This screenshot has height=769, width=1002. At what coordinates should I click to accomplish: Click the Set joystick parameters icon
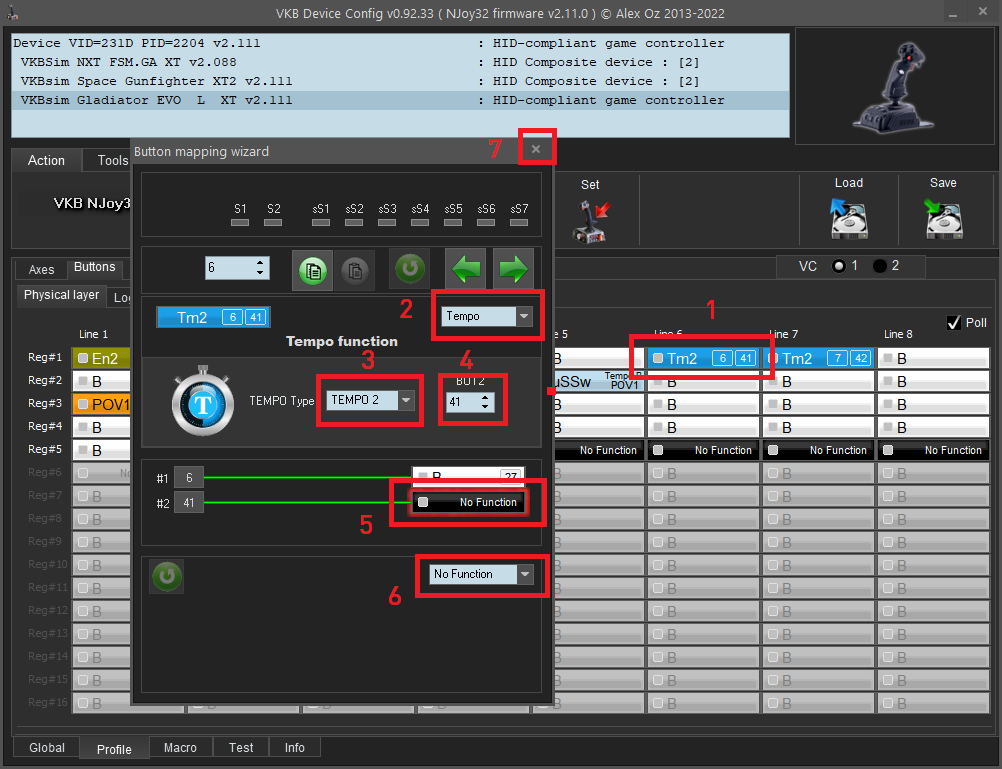pos(590,218)
